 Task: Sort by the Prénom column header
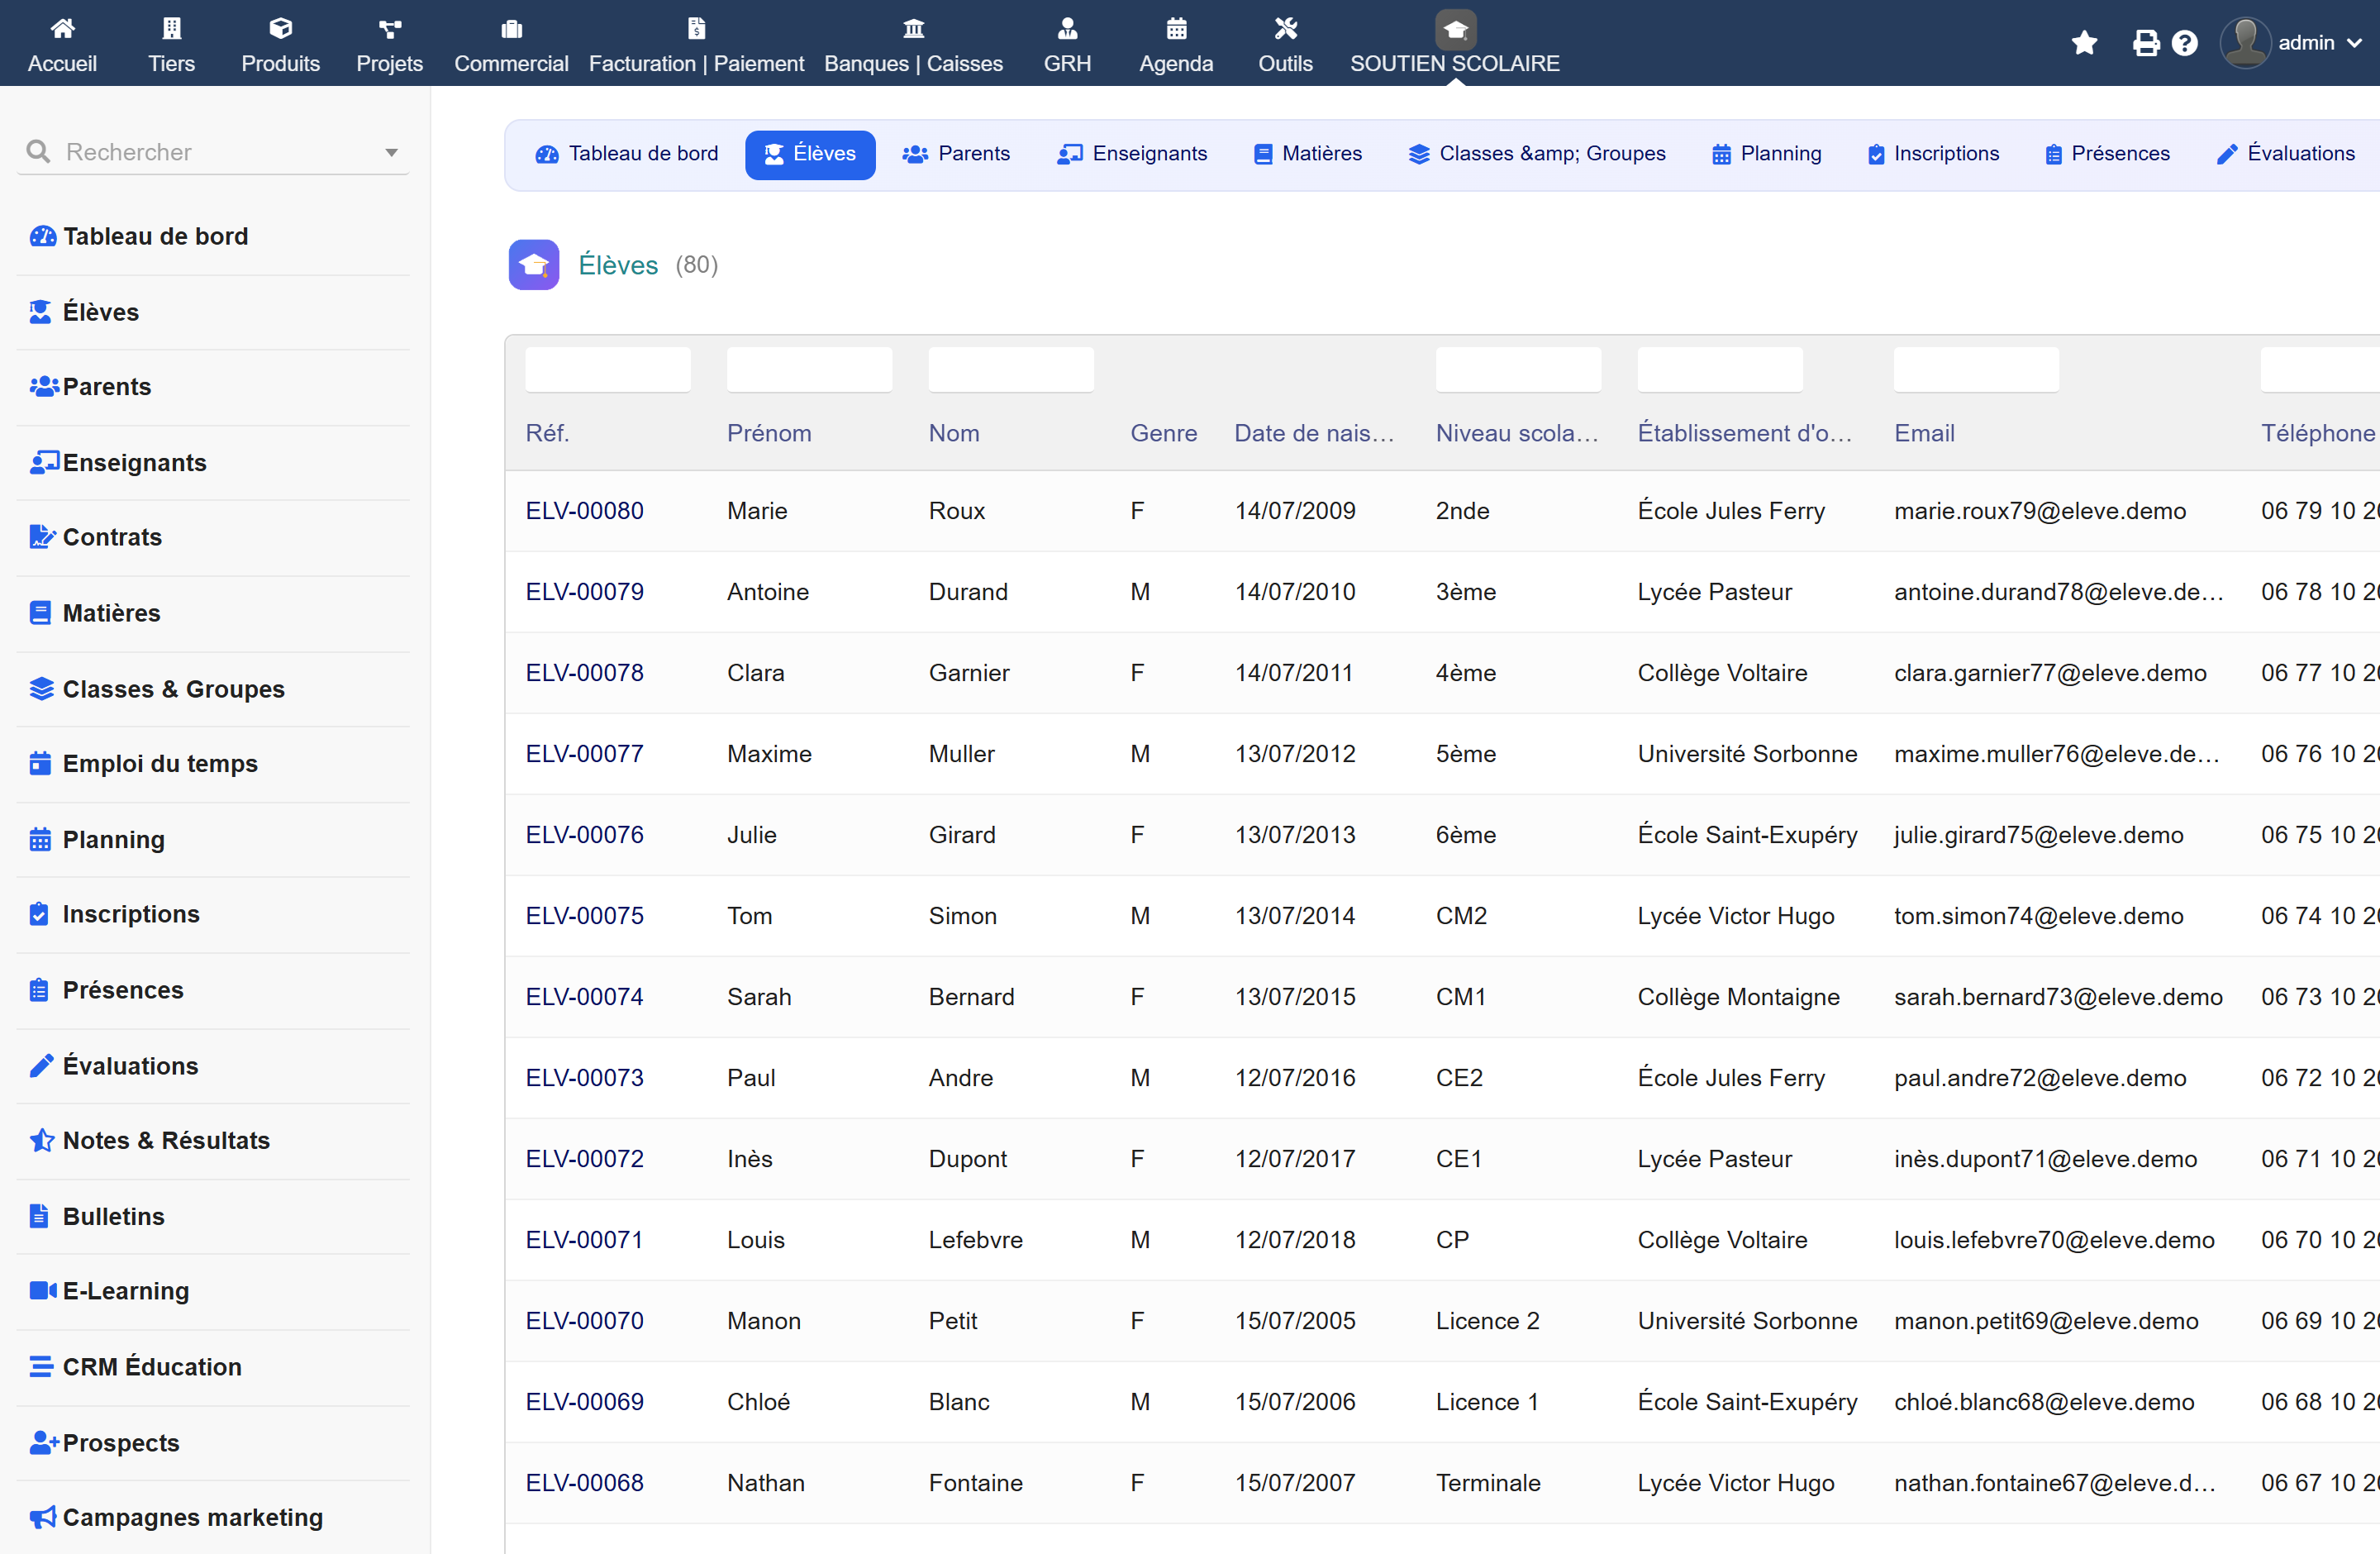769,433
